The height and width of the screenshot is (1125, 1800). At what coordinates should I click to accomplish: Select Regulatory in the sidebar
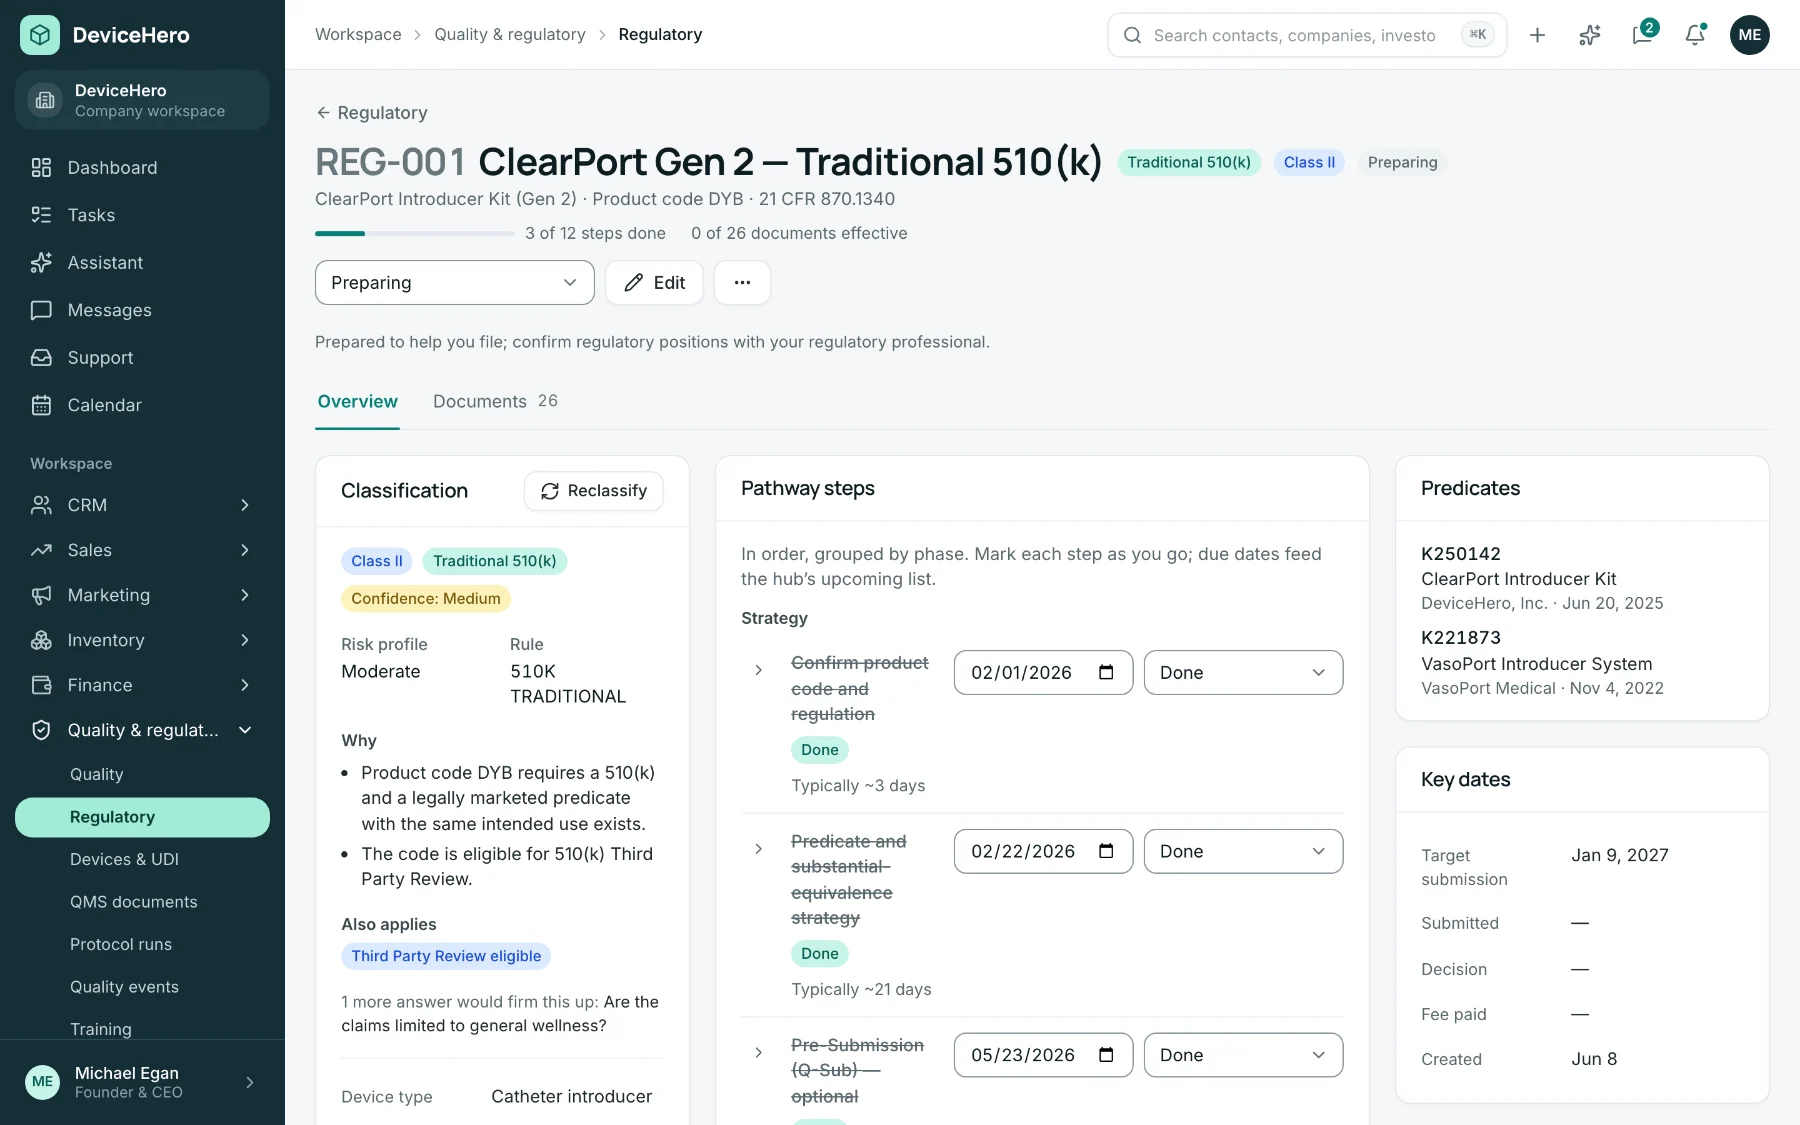[x=142, y=817]
